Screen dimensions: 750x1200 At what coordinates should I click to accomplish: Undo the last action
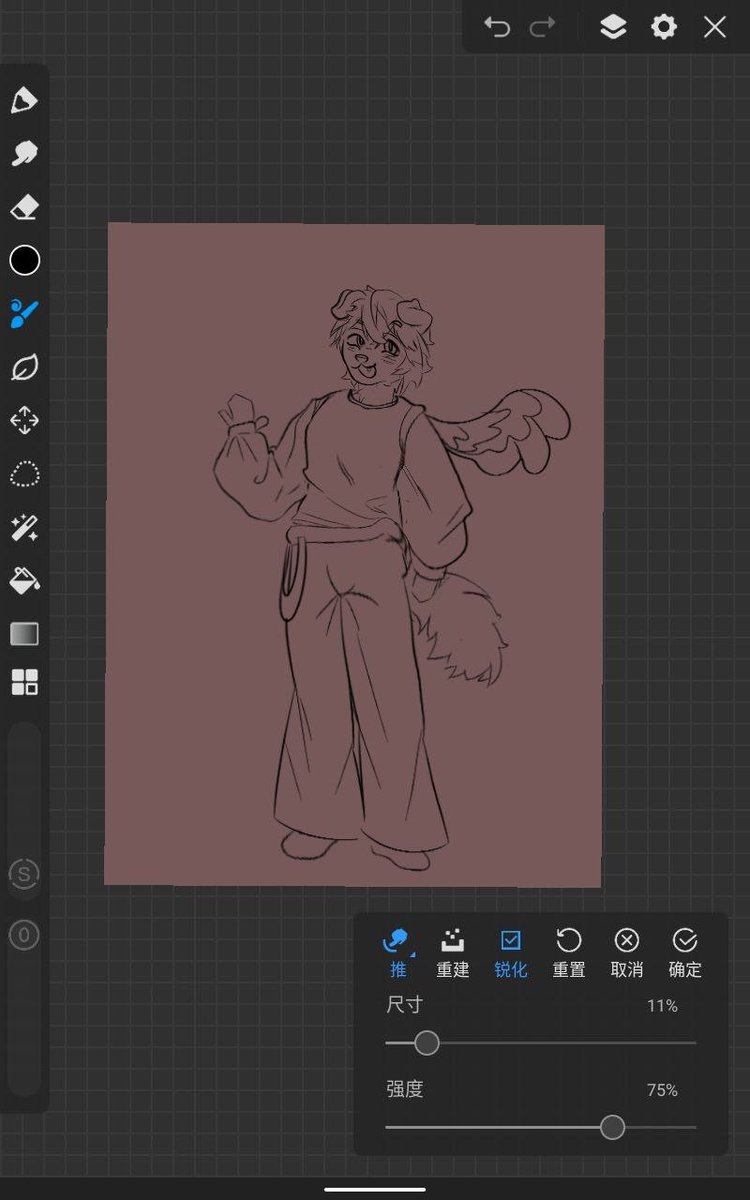[x=497, y=27]
